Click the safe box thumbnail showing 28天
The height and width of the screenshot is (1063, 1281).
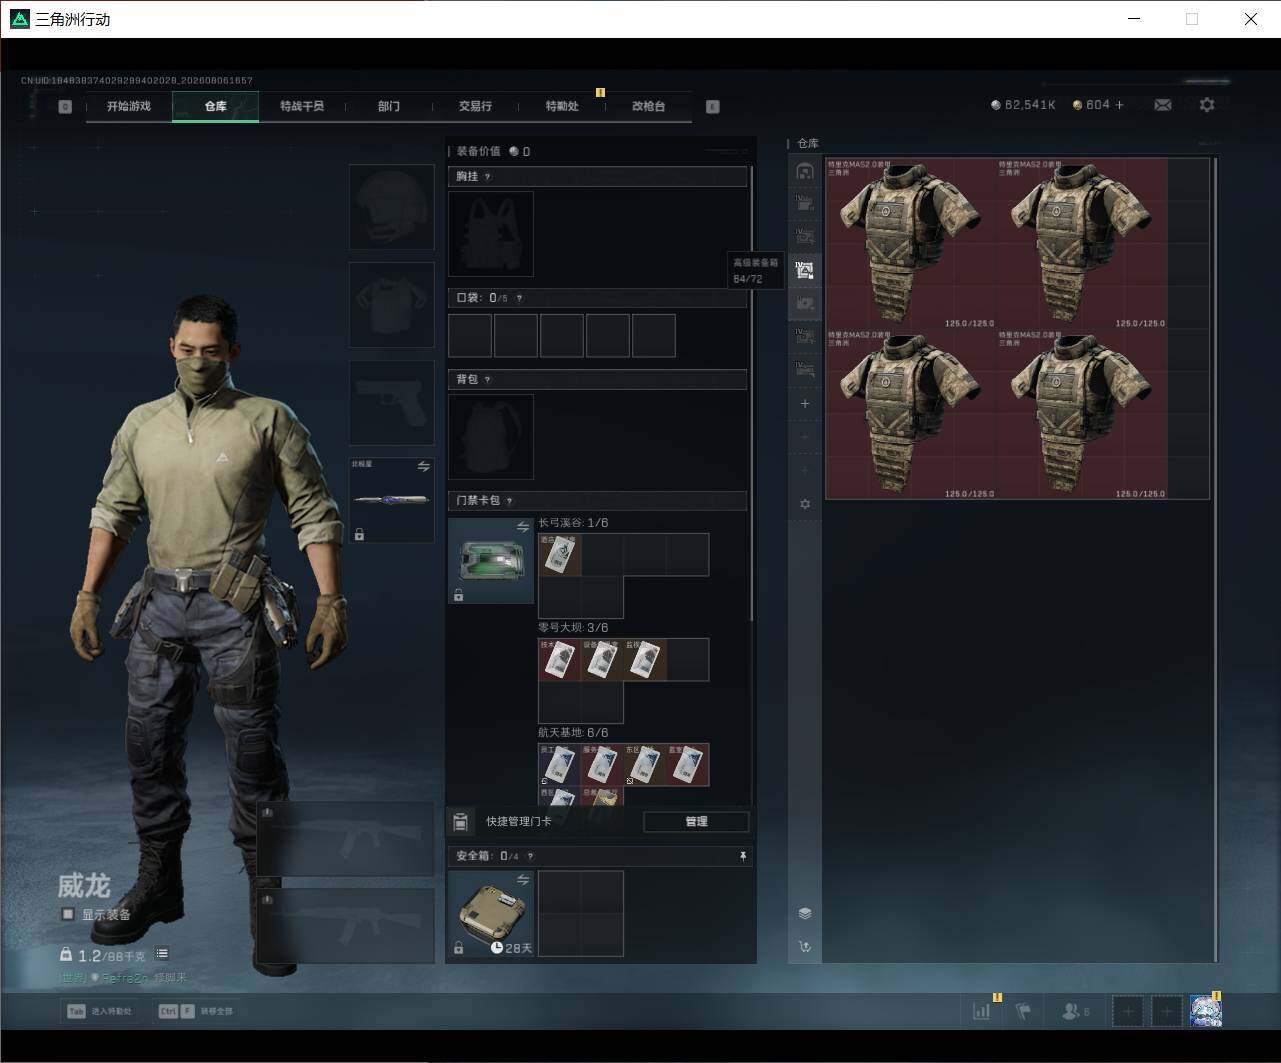click(x=491, y=913)
